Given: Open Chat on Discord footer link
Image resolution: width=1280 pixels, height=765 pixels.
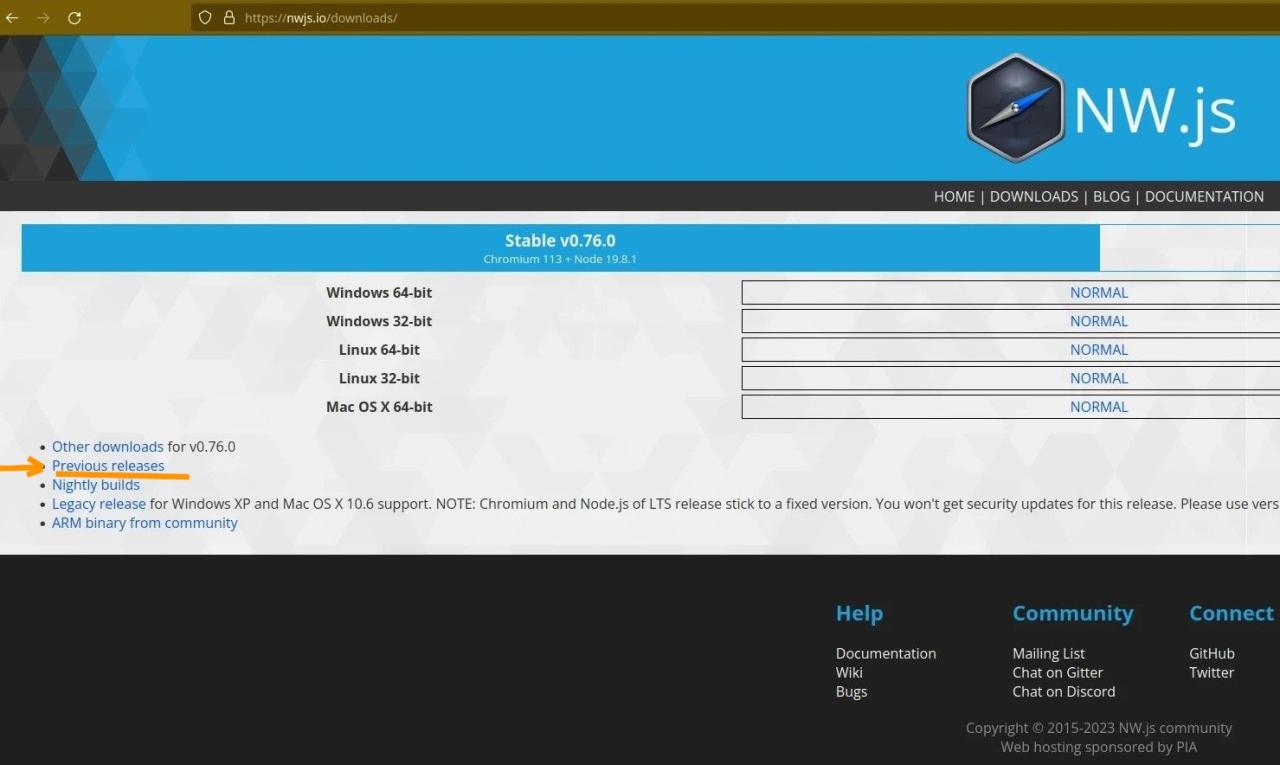Looking at the screenshot, I should (x=1063, y=692).
